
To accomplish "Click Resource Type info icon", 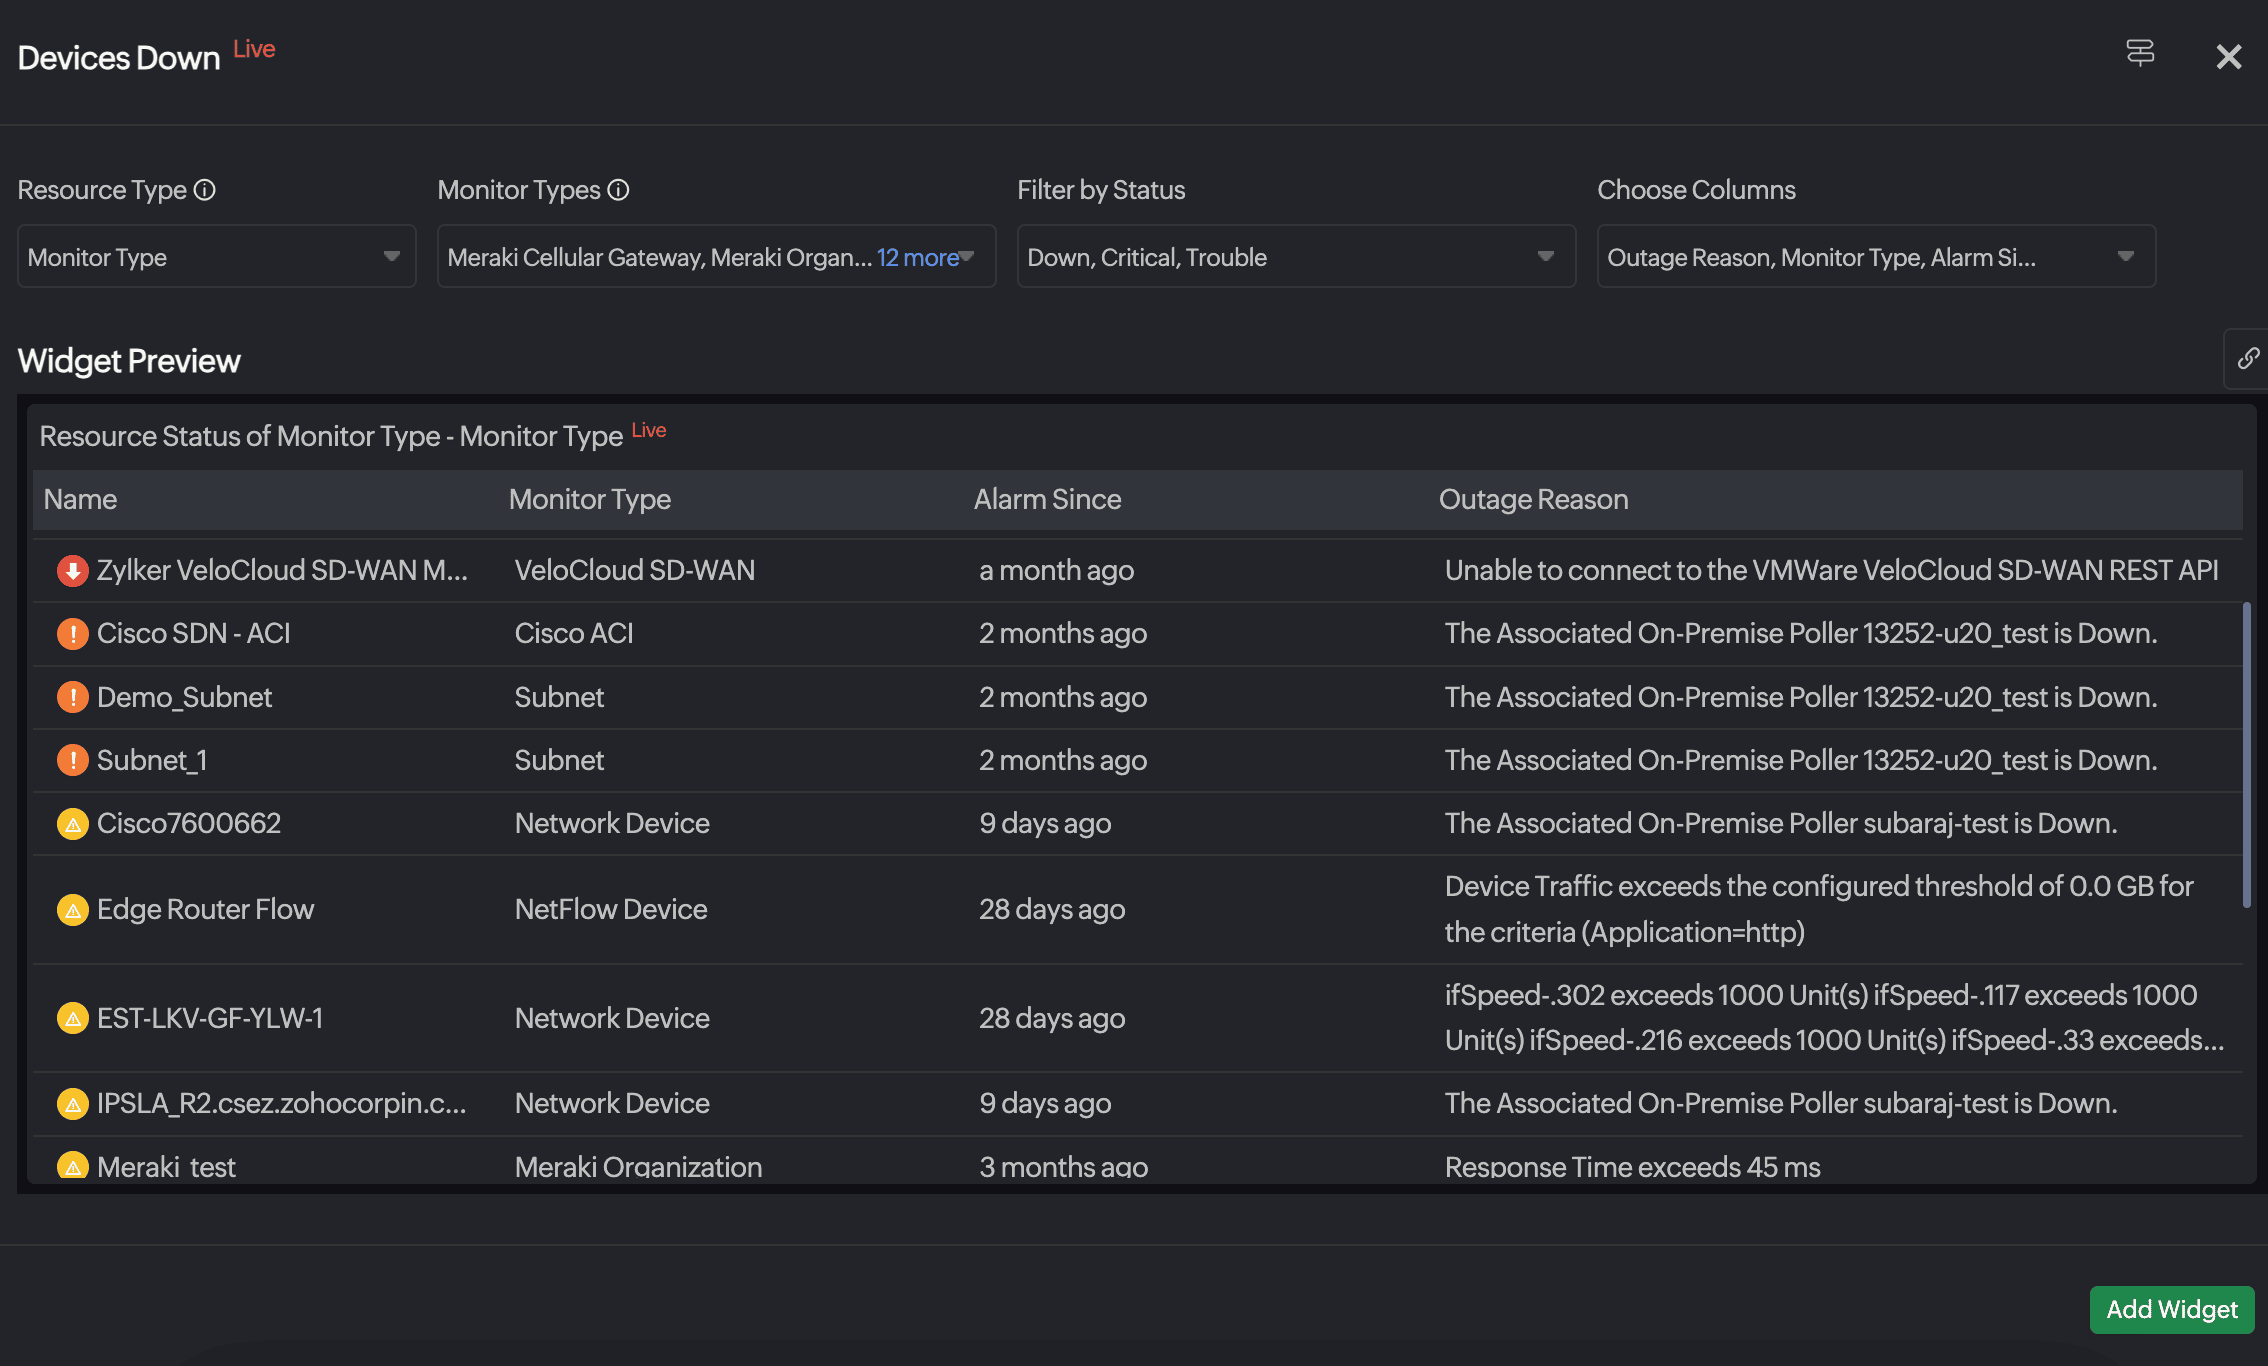I will (x=205, y=190).
